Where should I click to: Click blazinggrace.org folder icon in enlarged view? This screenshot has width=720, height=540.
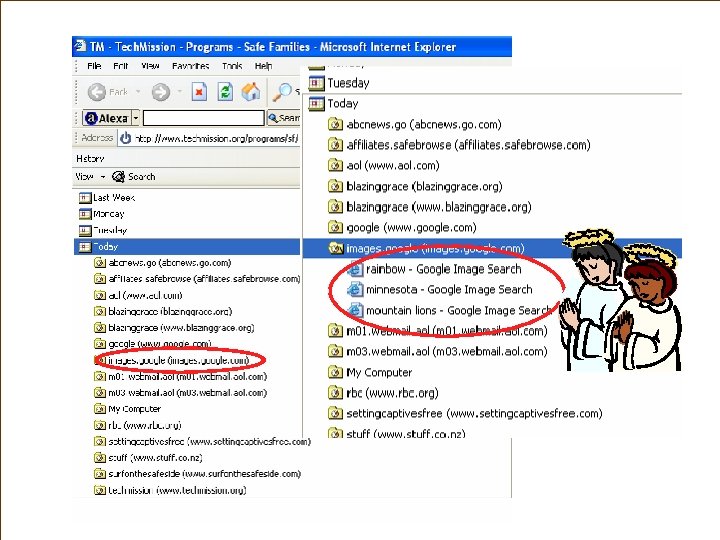tap(335, 186)
